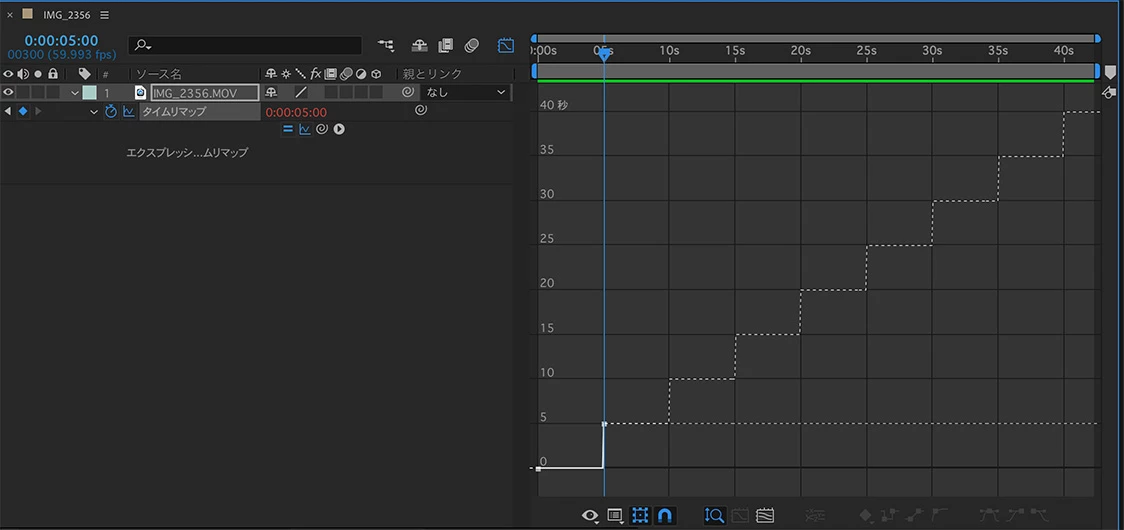The height and width of the screenshot is (530, 1124).
Task: Collapse the IMG_2356.MOV layer chevron
Action: click(x=75, y=93)
